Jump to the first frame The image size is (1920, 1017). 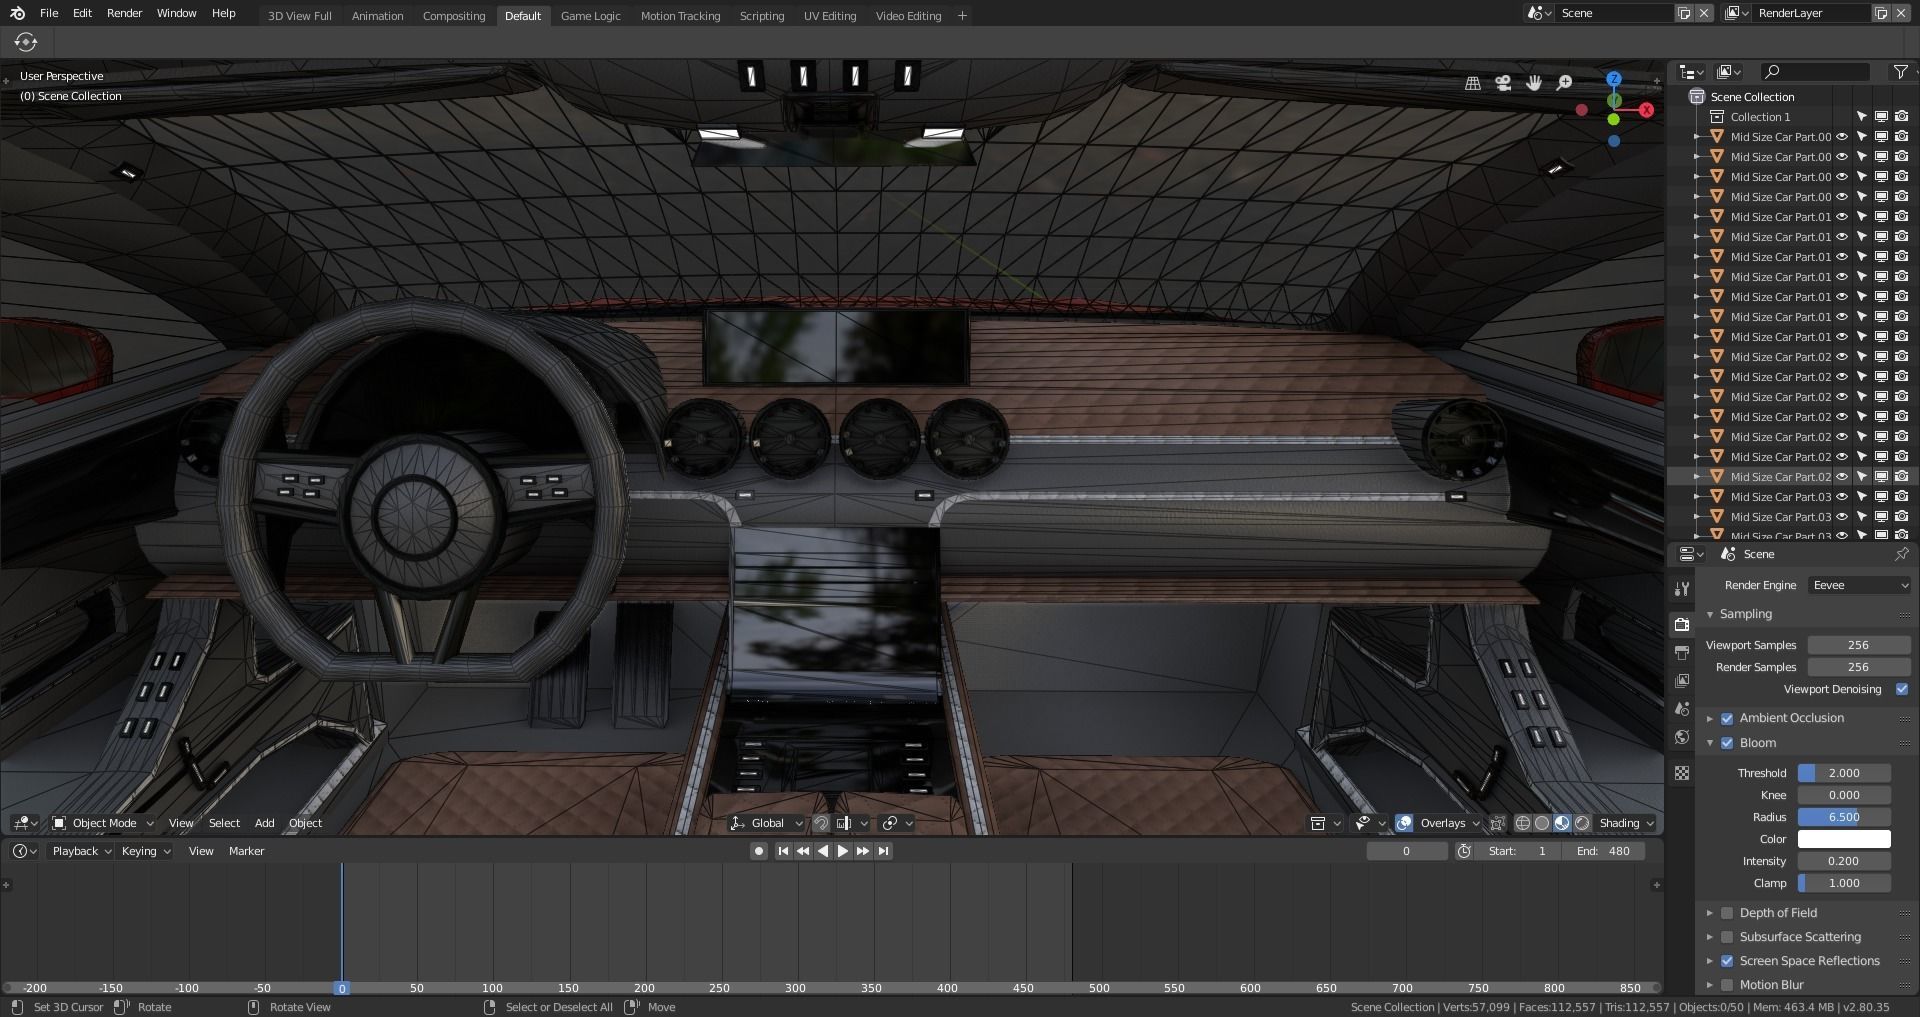click(x=783, y=851)
